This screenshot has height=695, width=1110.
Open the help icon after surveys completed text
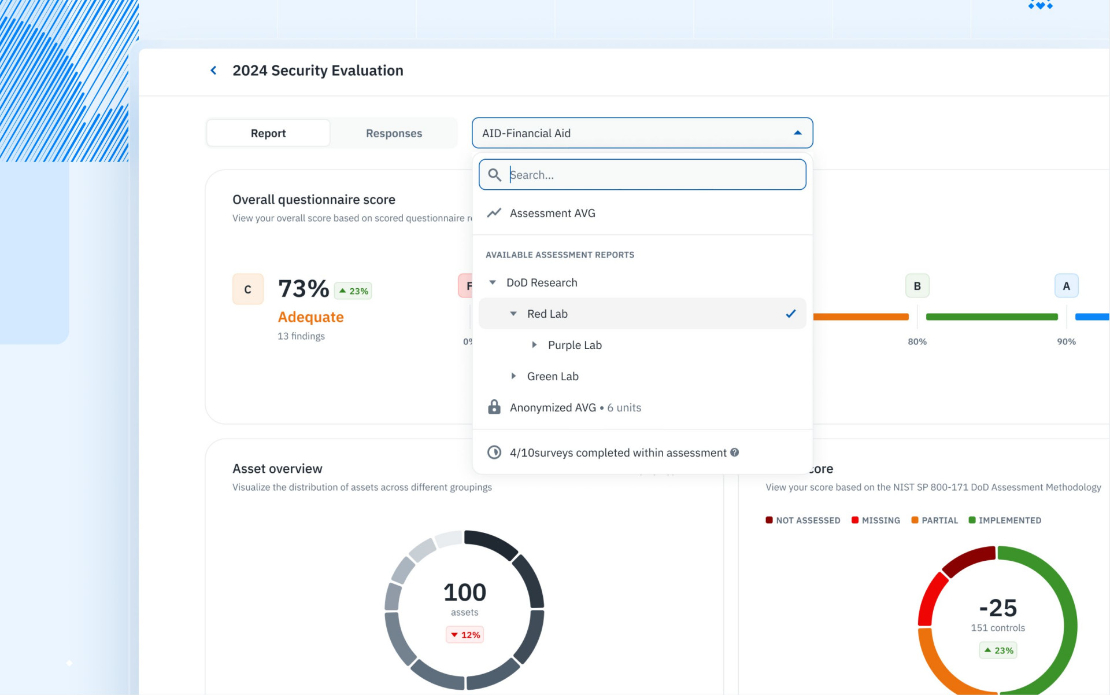734,452
